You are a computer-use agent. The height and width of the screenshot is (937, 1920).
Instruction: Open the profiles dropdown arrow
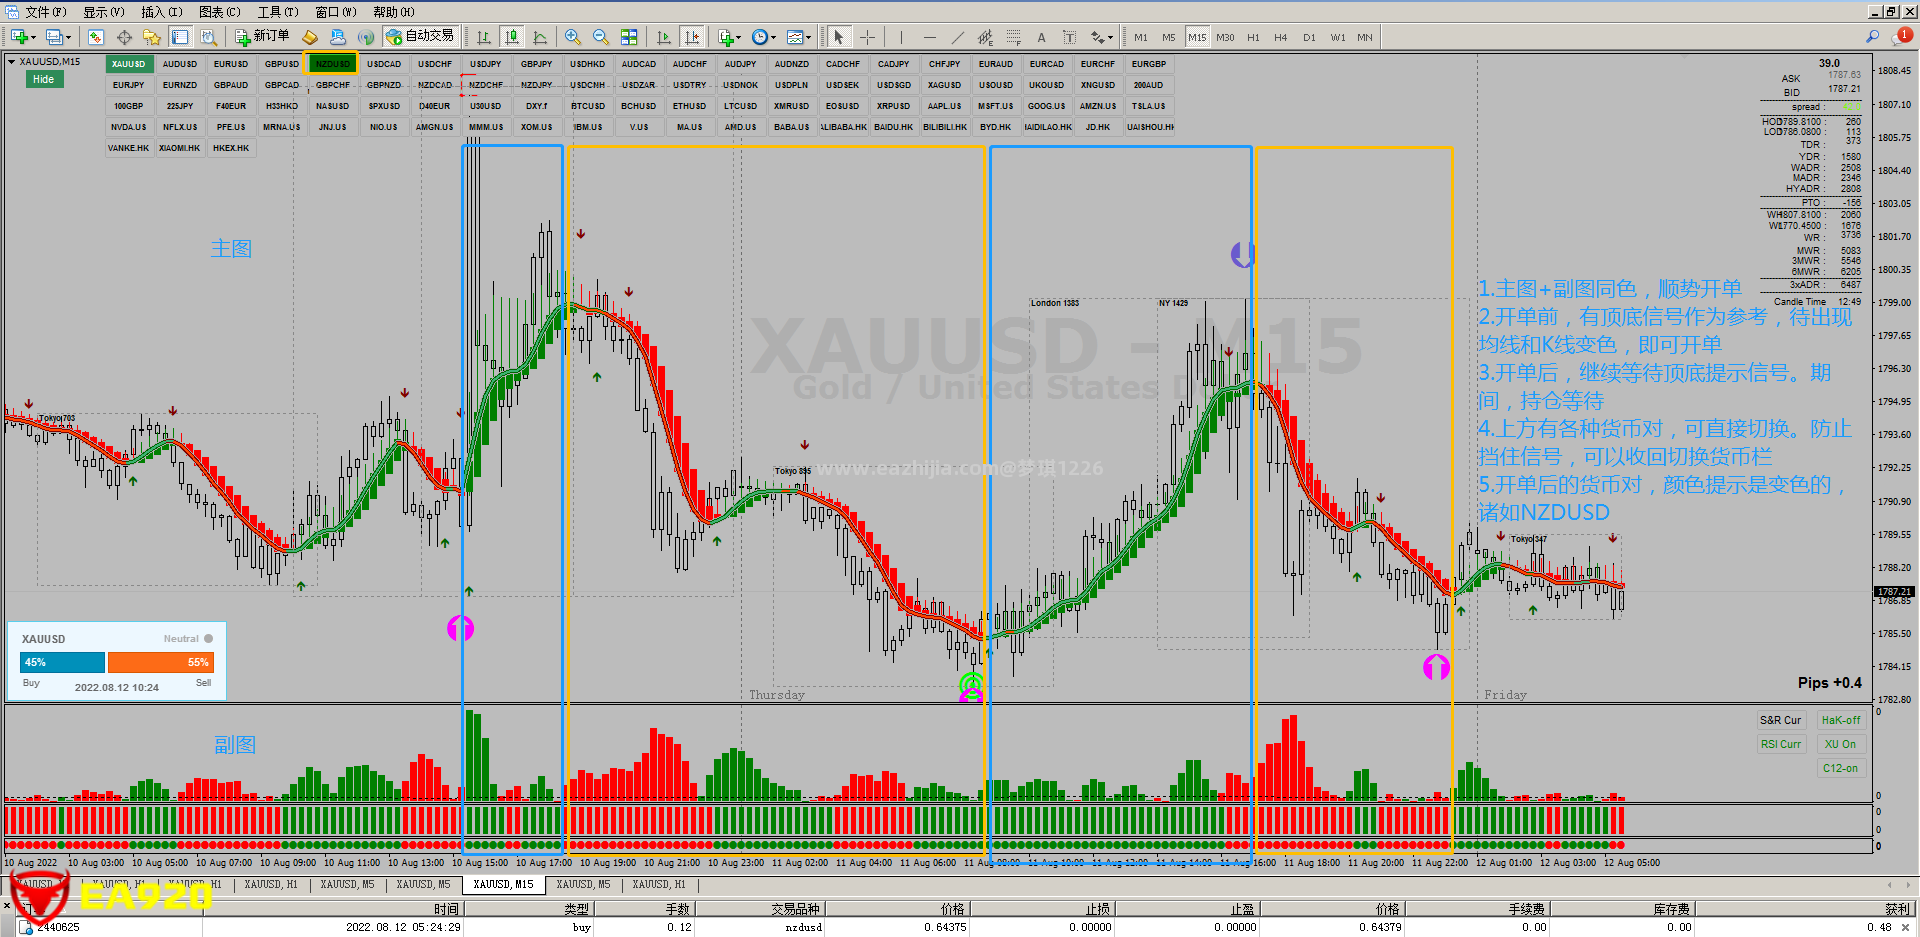click(68, 38)
